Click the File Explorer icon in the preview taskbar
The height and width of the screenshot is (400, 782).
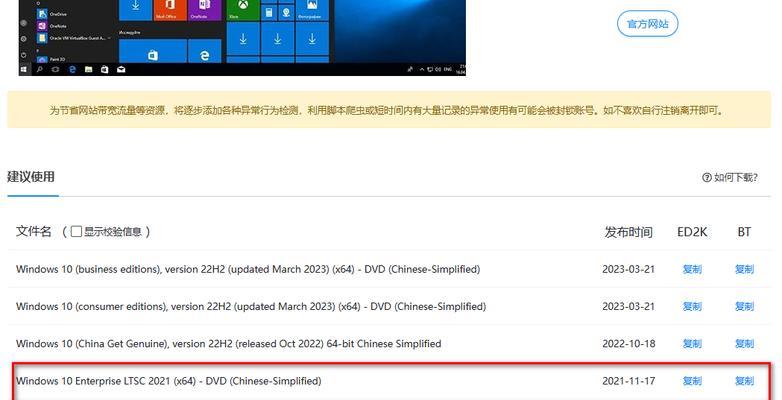[88, 69]
